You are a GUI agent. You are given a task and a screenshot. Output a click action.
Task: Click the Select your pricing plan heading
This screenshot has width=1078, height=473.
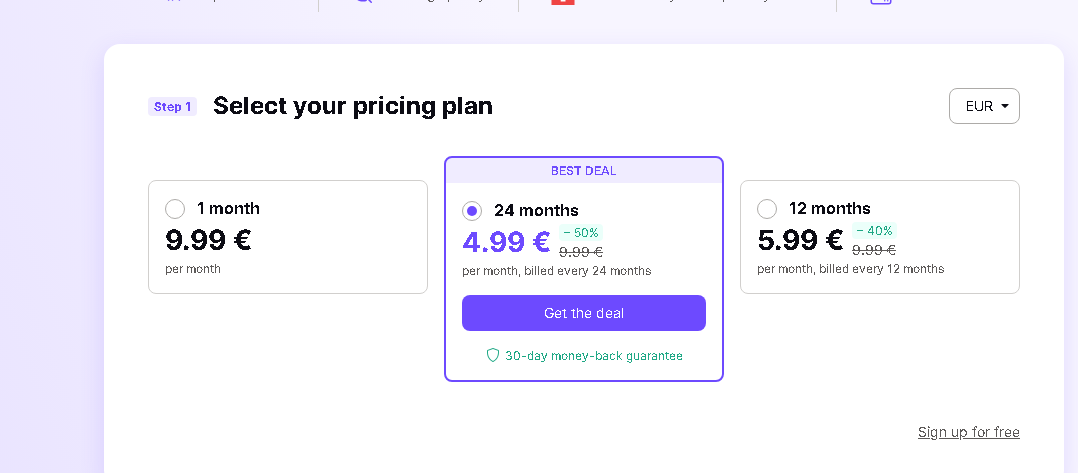tap(353, 106)
